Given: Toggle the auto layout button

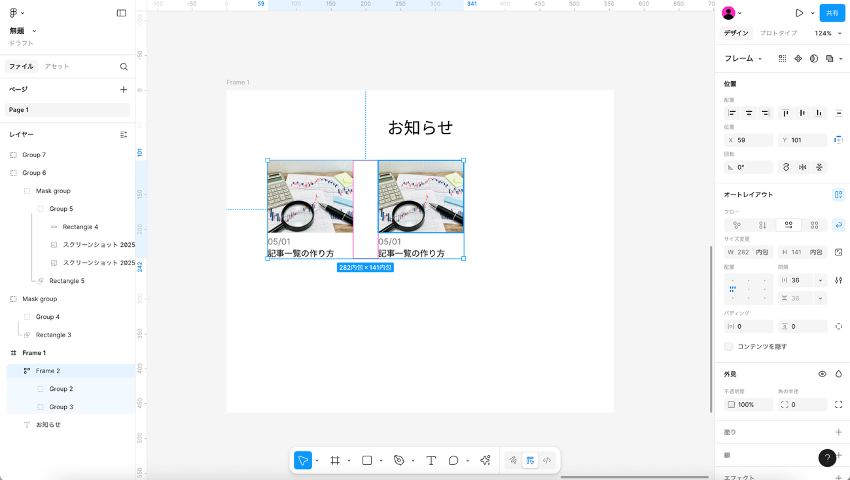Looking at the screenshot, I should tap(839, 195).
